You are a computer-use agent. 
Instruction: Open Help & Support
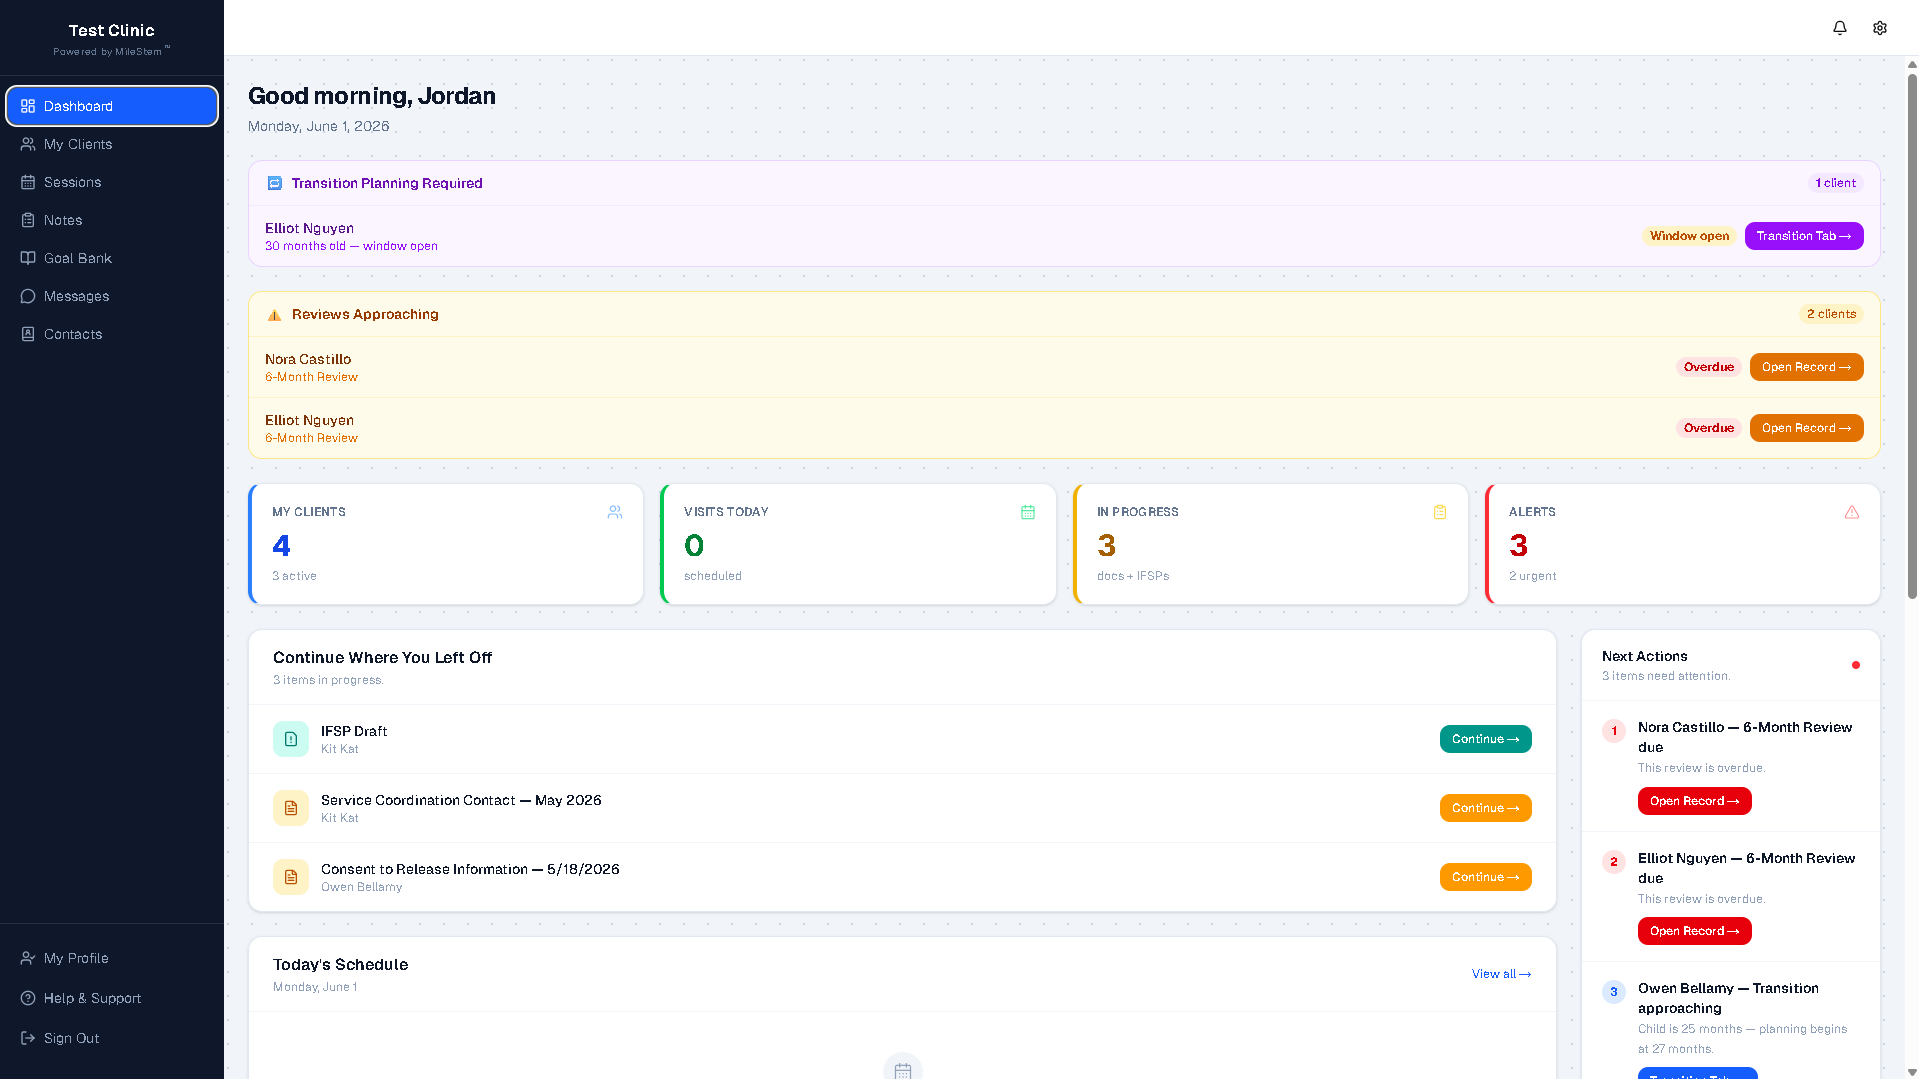tap(112, 998)
